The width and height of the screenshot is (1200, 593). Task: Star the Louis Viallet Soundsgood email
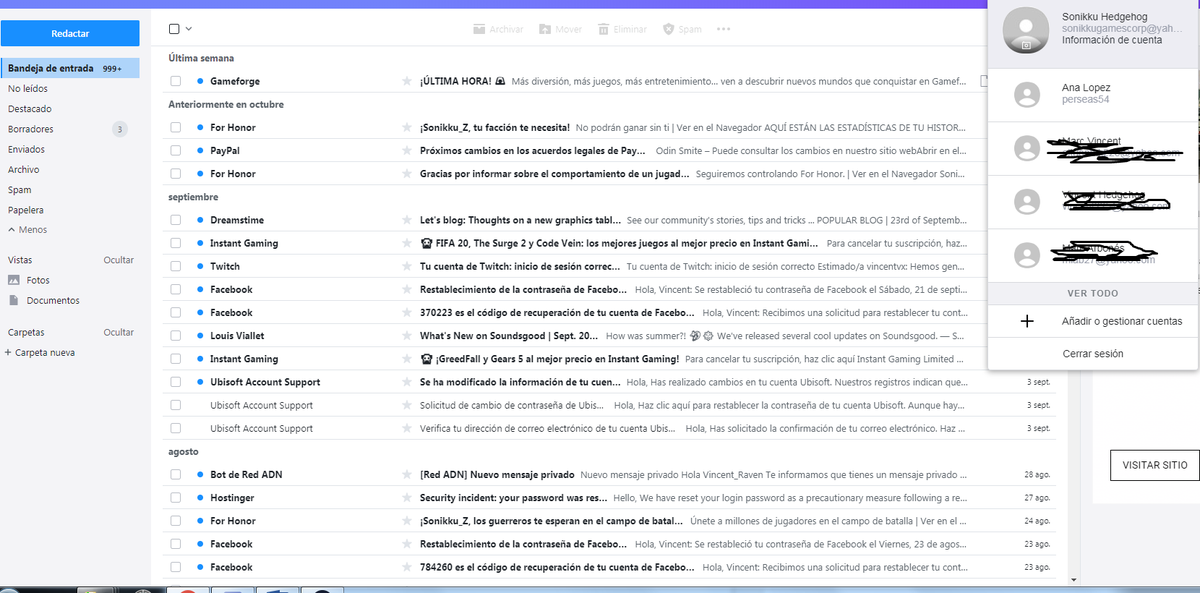point(406,336)
